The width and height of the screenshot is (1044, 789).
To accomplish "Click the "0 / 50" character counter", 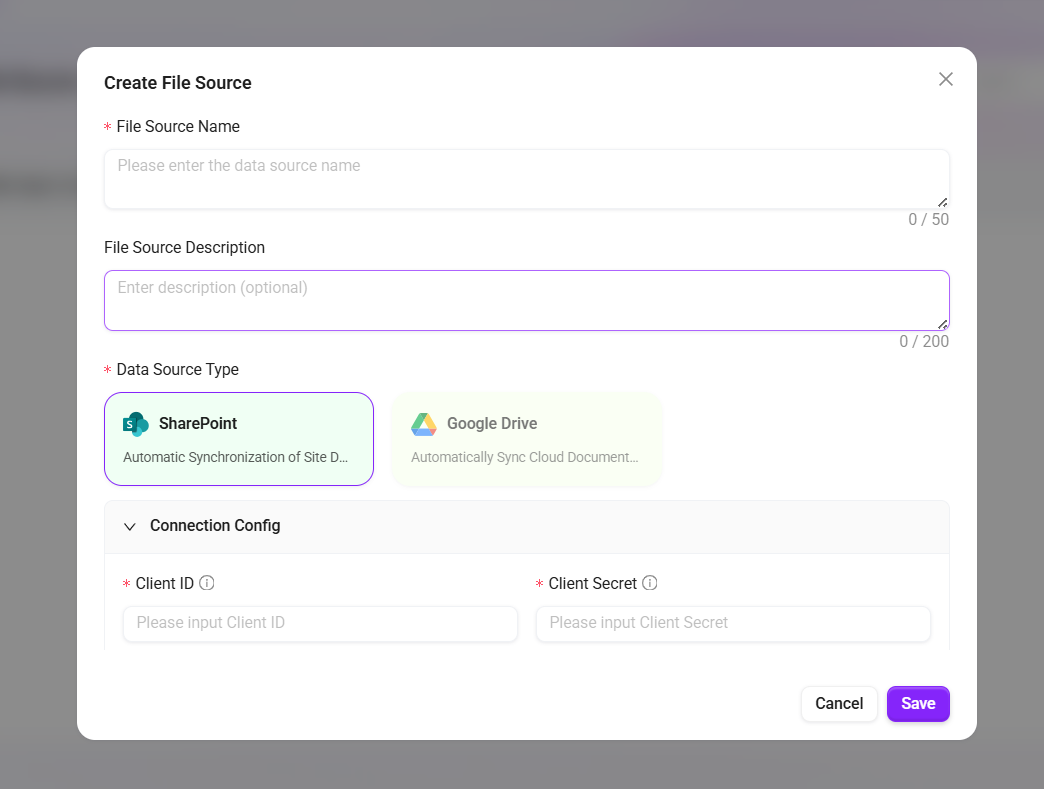I will [x=929, y=220].
